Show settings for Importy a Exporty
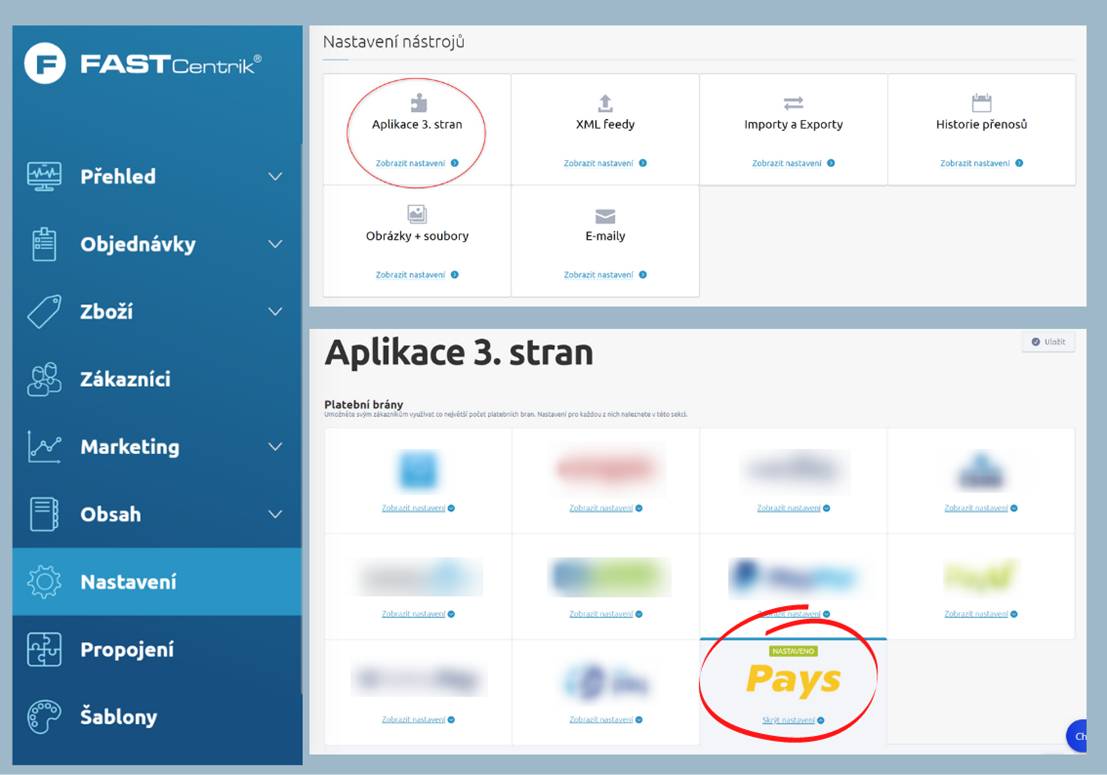Viewport: 1107px width, 775px height. click(794, 163)
